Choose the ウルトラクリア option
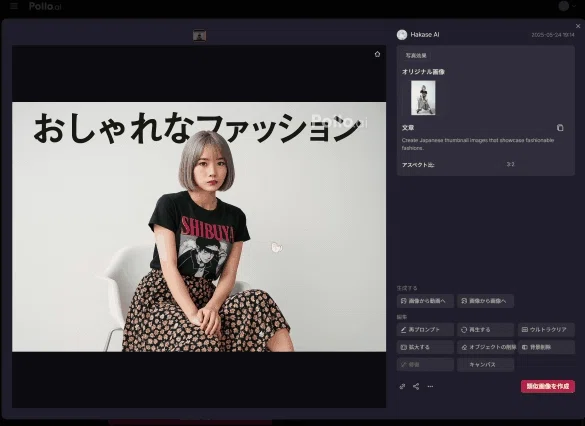585x426 pixels. (546, 330)
